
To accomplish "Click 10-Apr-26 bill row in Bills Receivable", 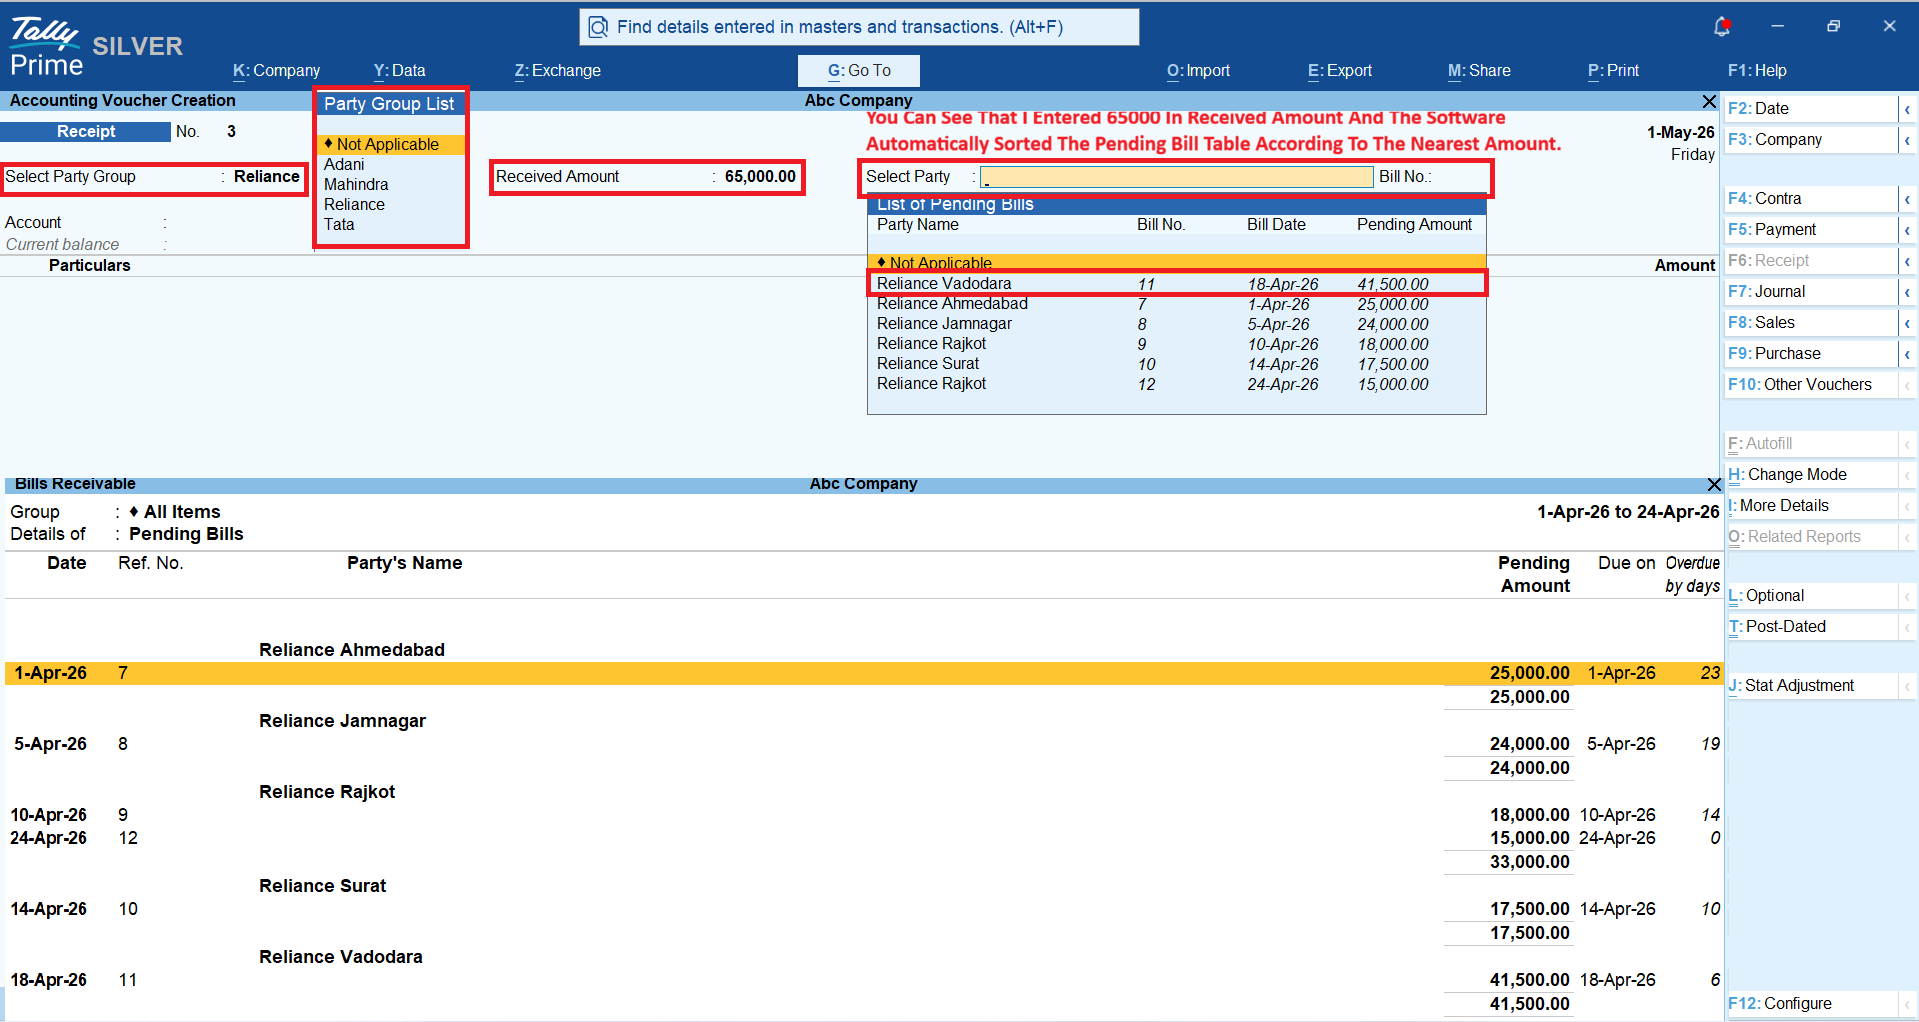I will coord(864,815).
